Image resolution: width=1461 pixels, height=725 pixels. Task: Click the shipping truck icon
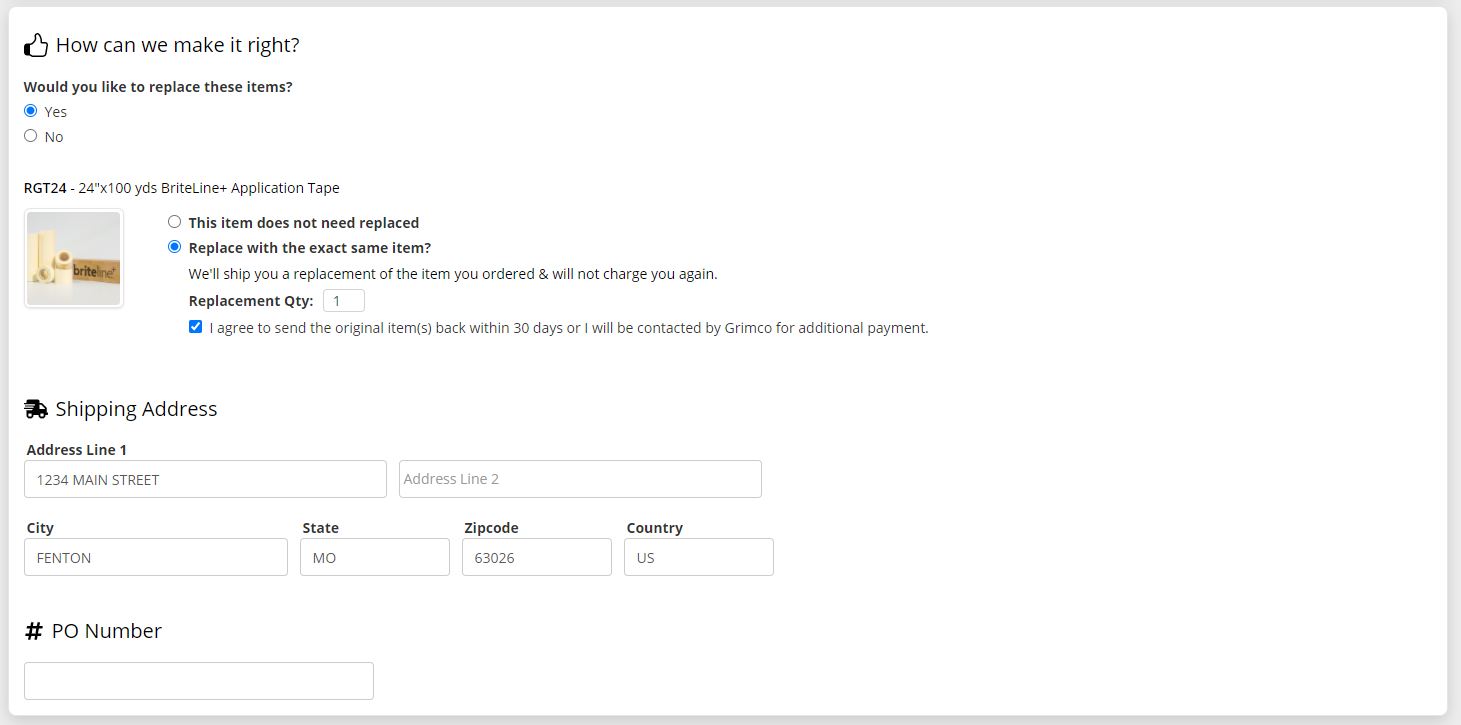click(36, 409)
